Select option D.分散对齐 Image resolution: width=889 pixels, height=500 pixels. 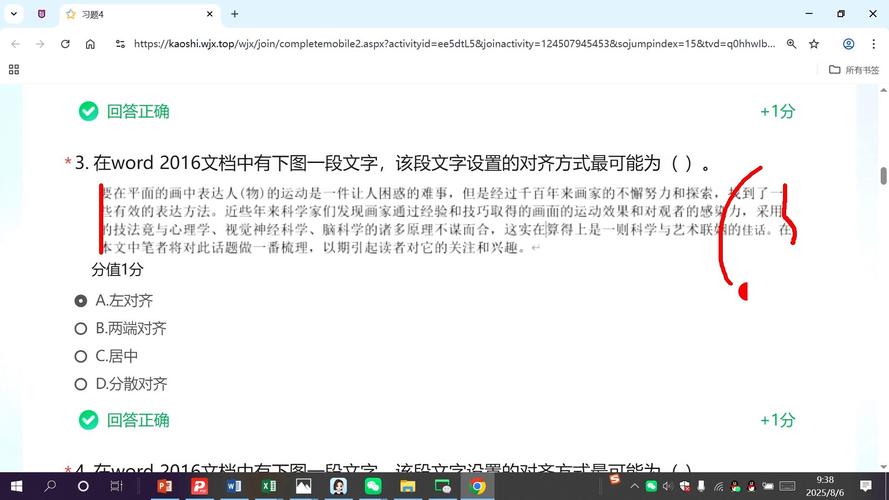point(121,384)
